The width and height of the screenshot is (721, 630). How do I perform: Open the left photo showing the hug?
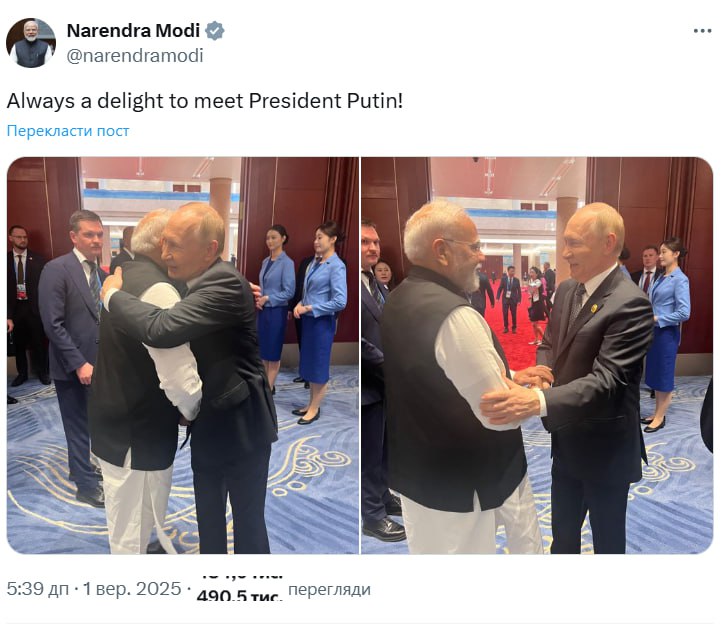(182, 355)
